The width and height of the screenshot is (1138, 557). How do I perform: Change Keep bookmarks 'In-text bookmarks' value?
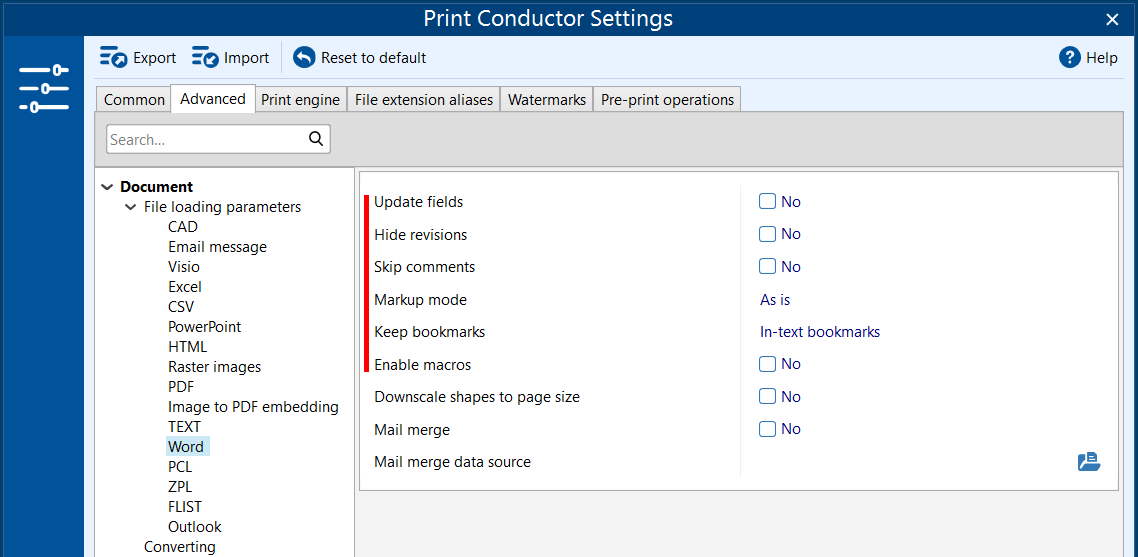coord(820,332)
